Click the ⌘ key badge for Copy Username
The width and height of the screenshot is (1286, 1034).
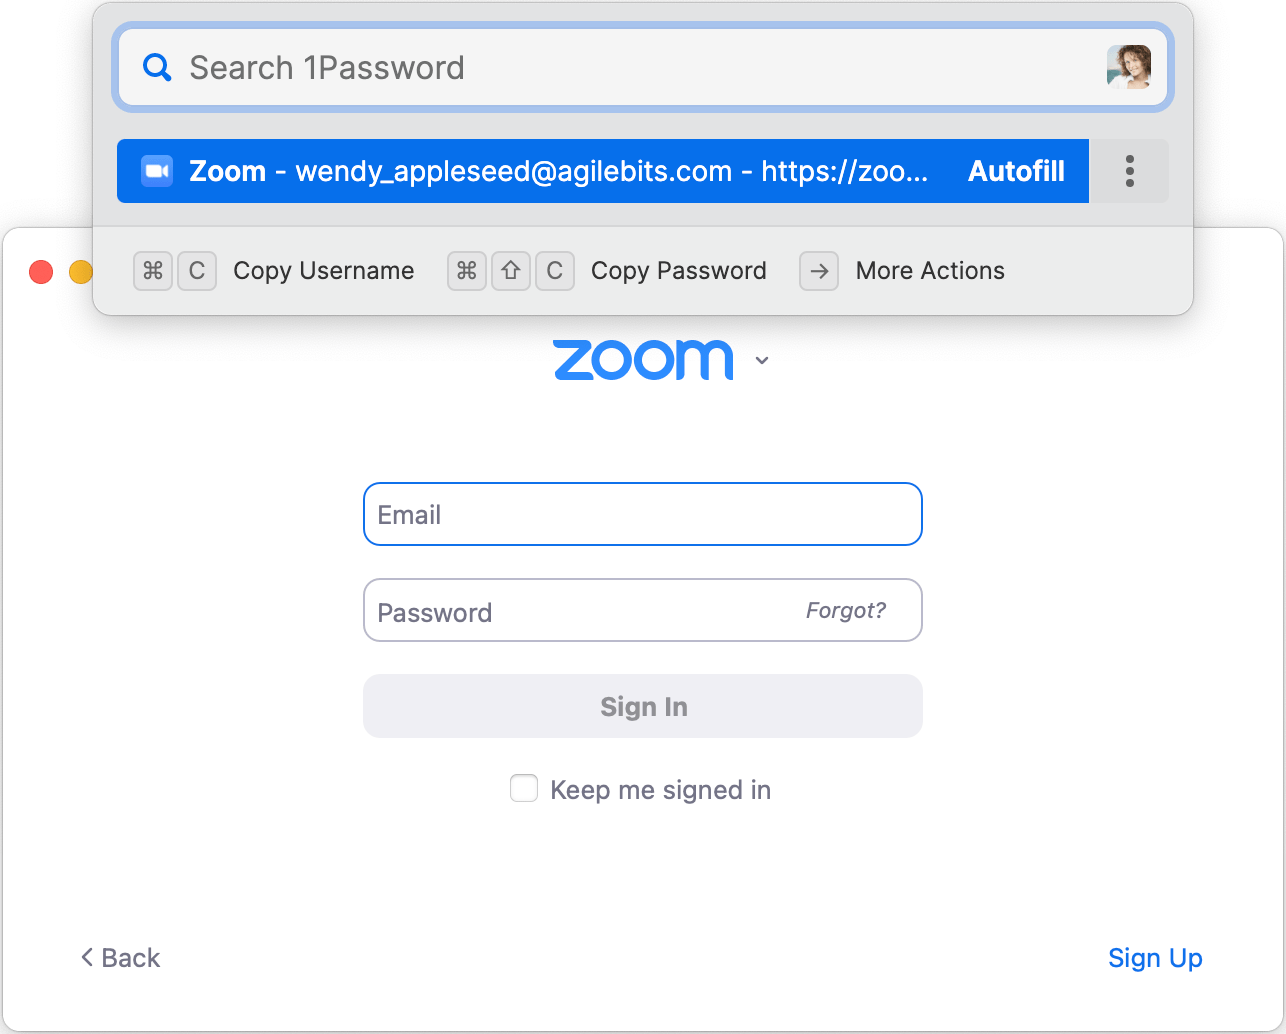[x=152, y=270]
